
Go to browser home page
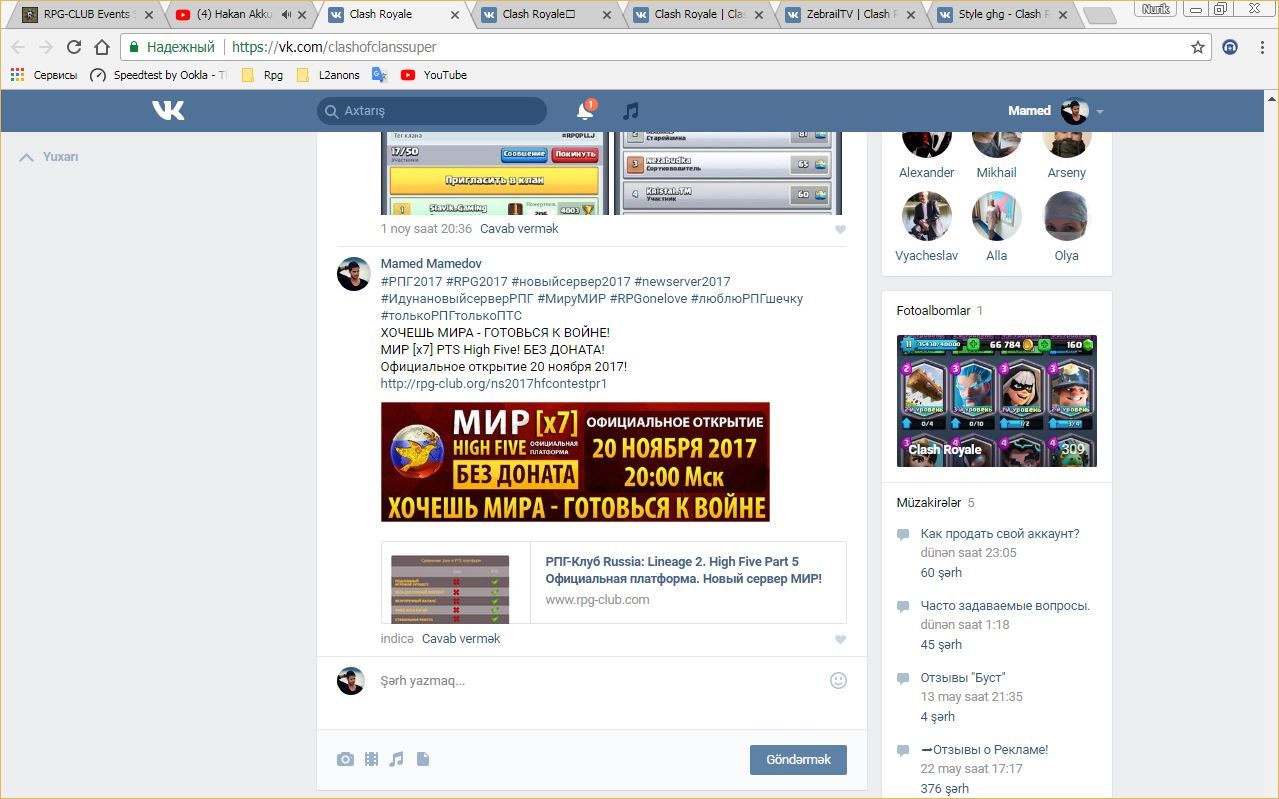click(101, 47)
